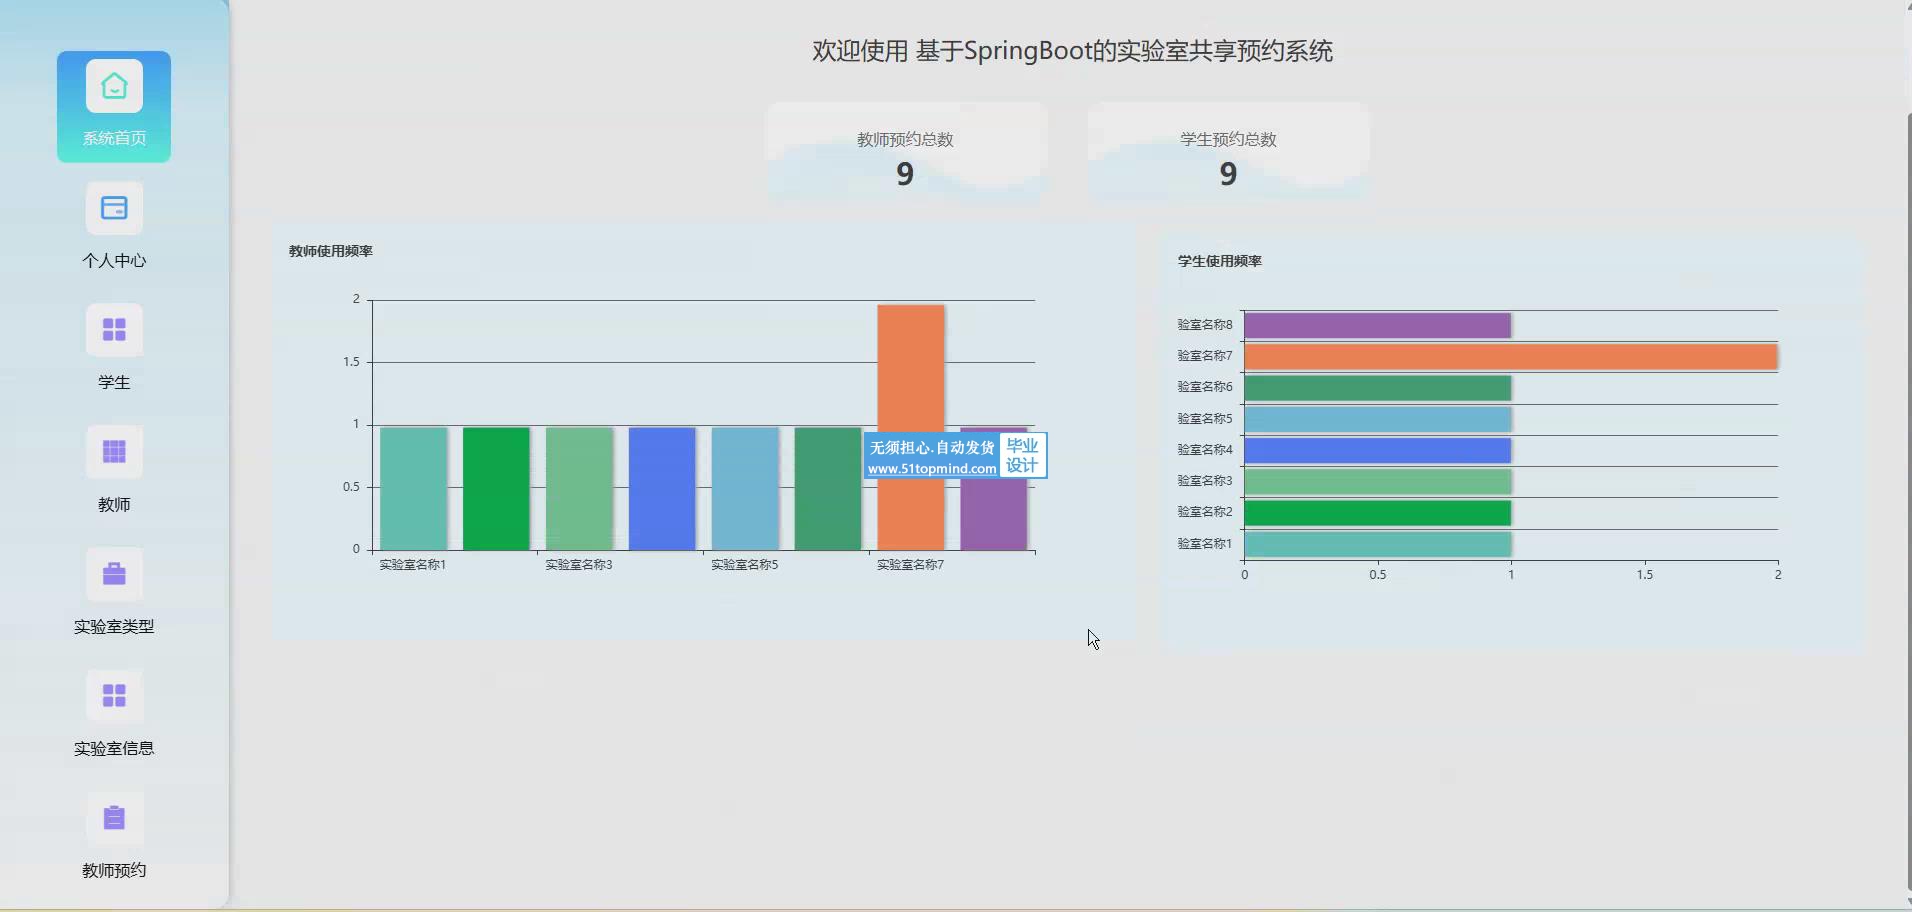The width and height of the screenshot is (1912, 912).
Task: Click the 个人中心 menu label
Action: tap(114, 261)
